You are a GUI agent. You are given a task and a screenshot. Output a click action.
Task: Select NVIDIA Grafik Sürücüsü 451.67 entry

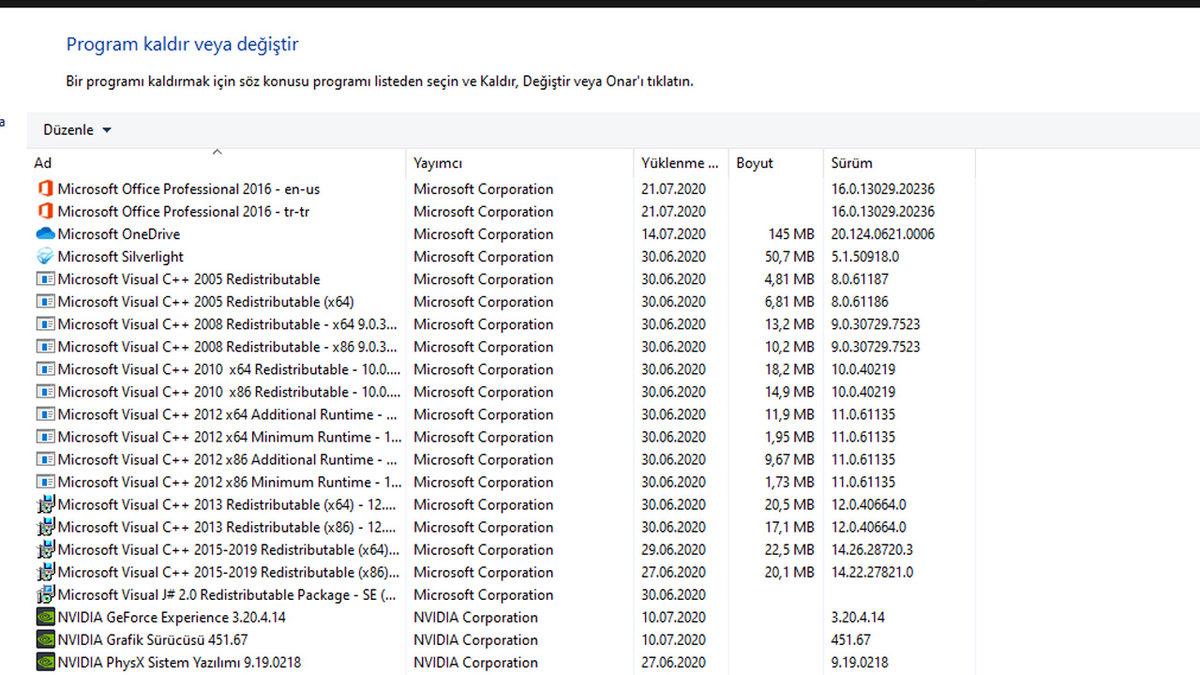click(152, 640)
